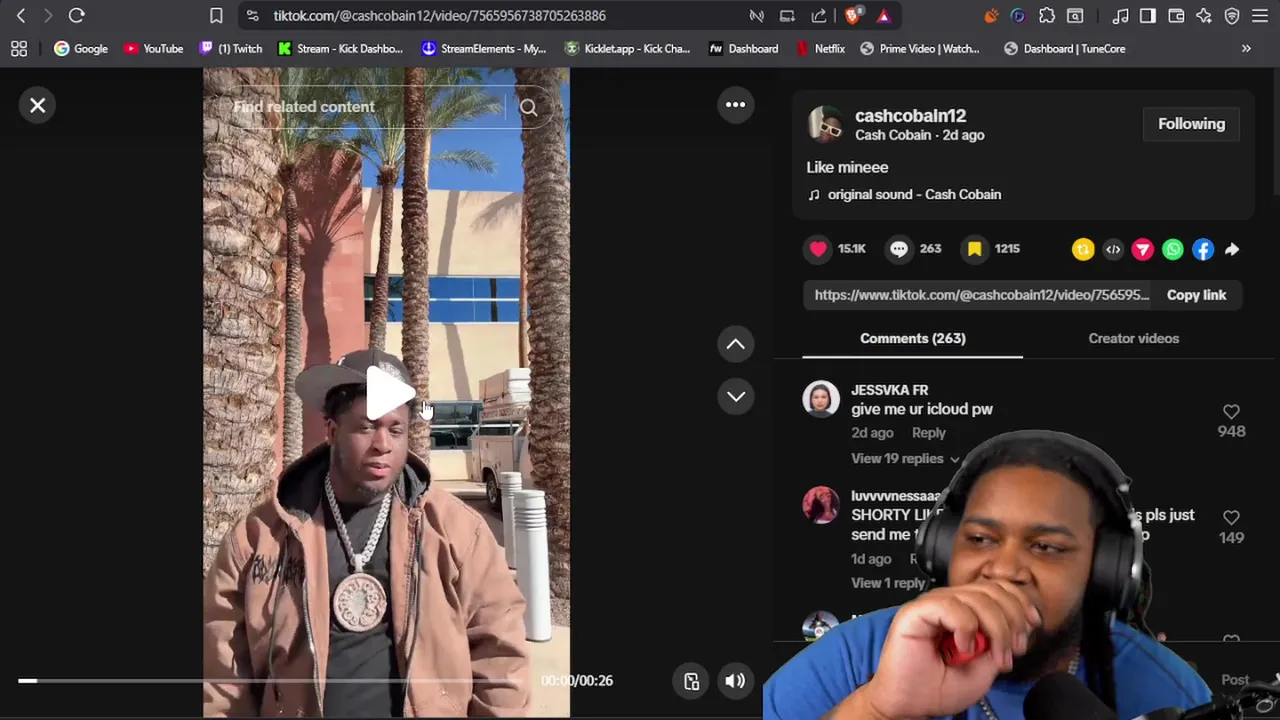1280x720 pixels.
Task: Switch to the Creator videos tab
Action: click(x=1133, y=338)
